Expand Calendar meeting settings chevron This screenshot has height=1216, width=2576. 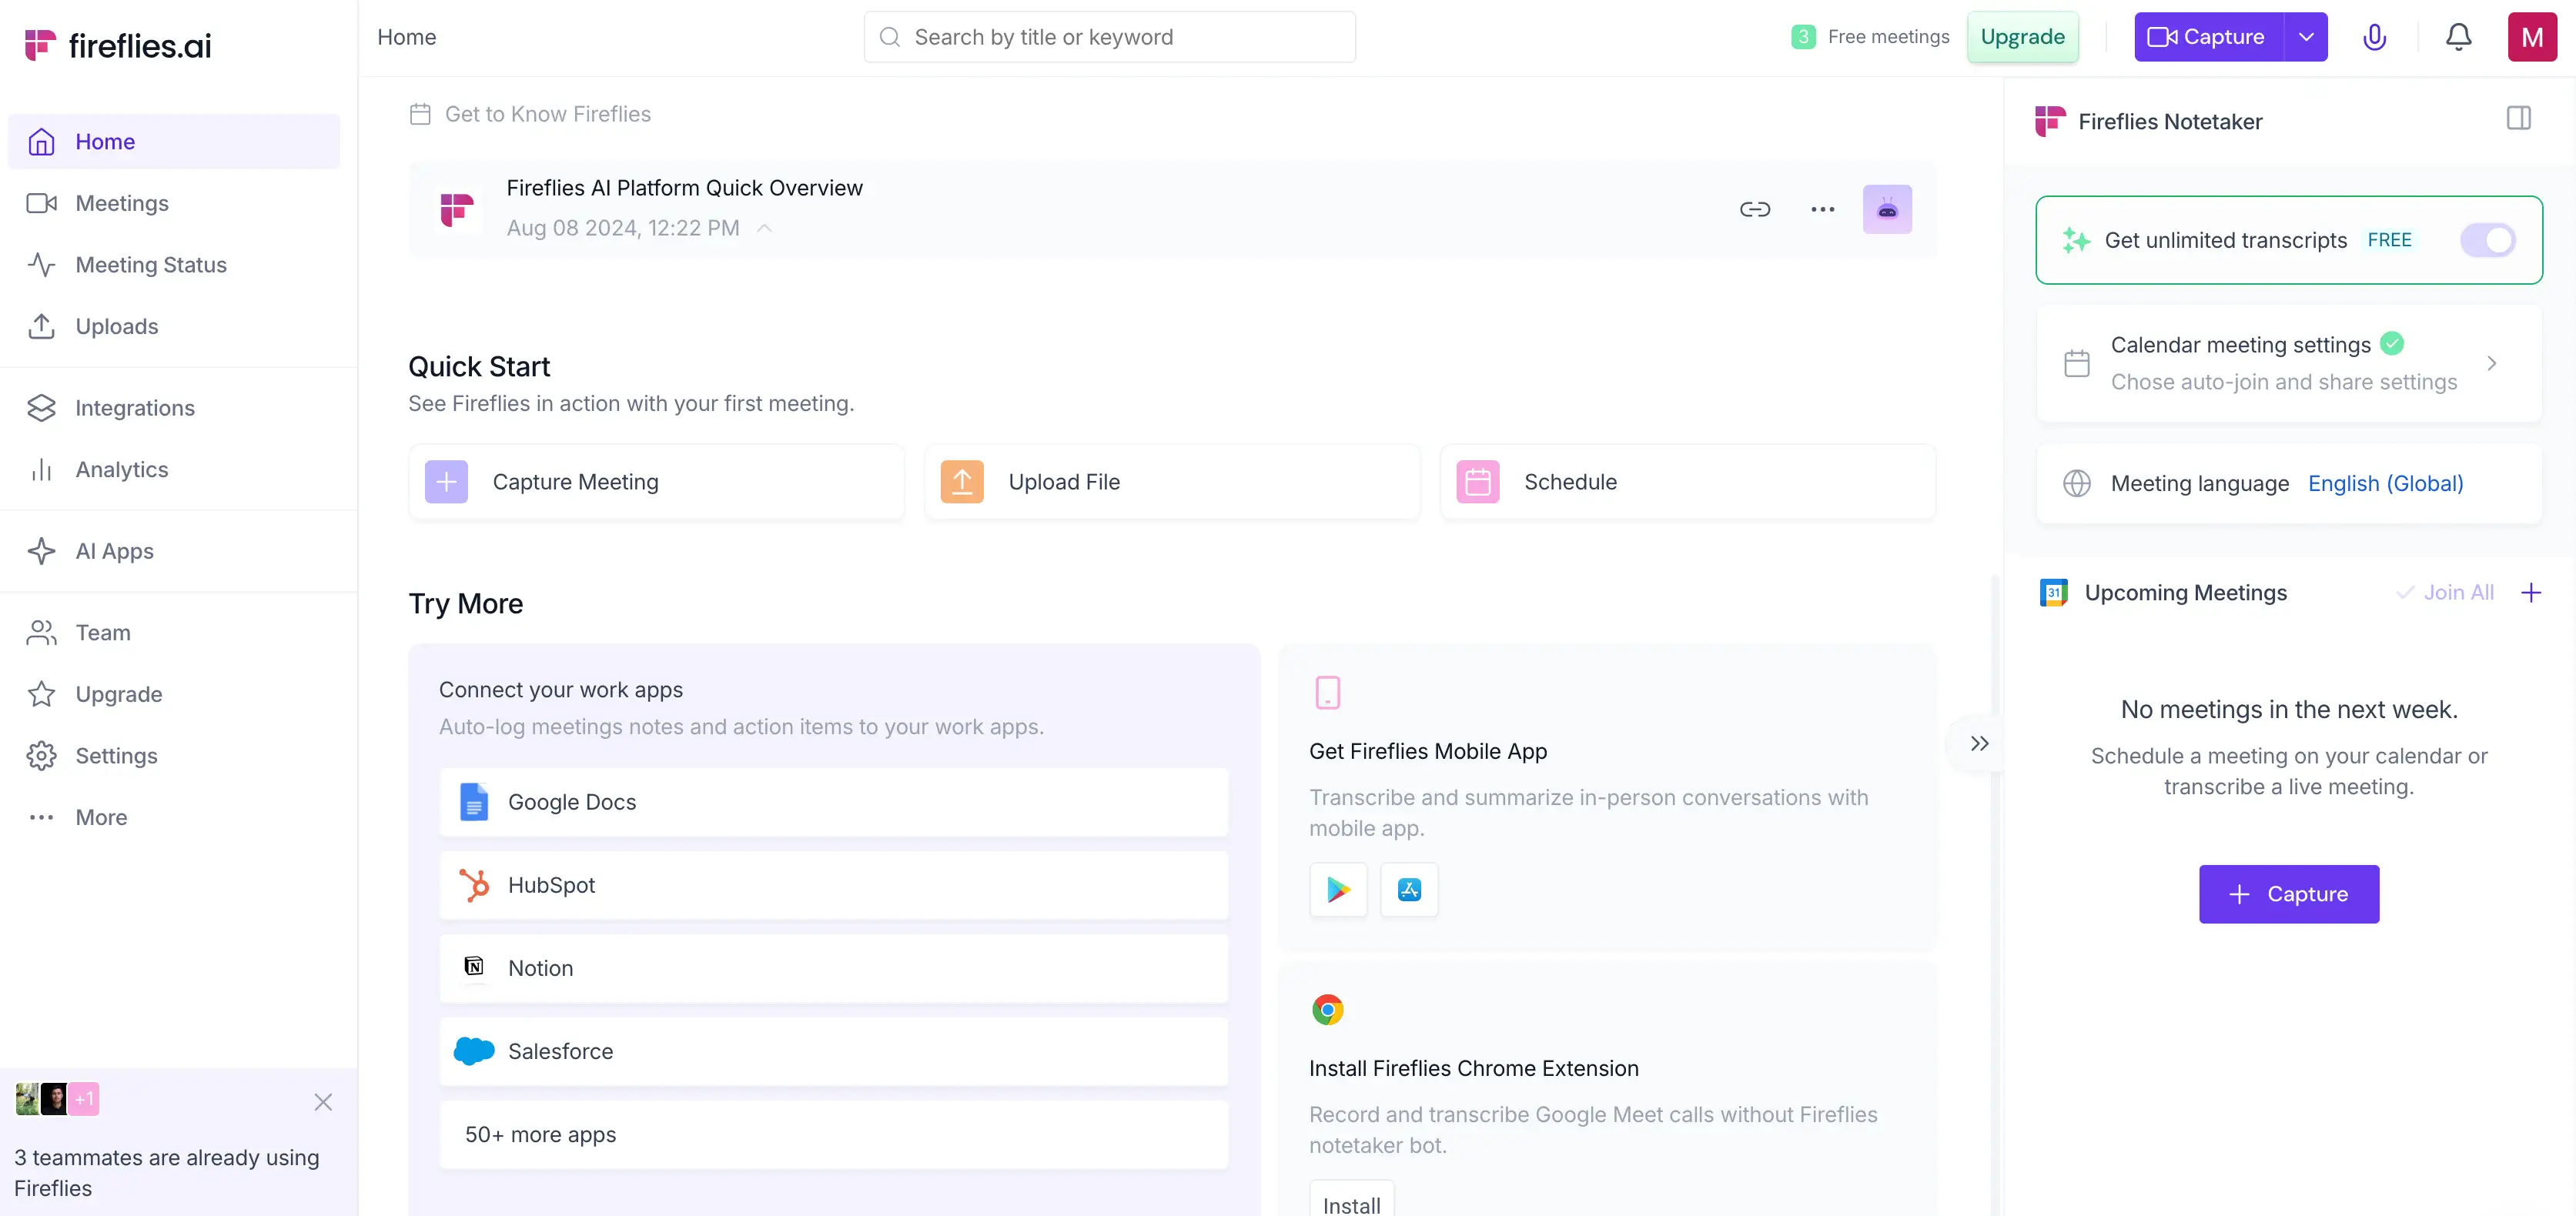click(x=2491, y=363)
